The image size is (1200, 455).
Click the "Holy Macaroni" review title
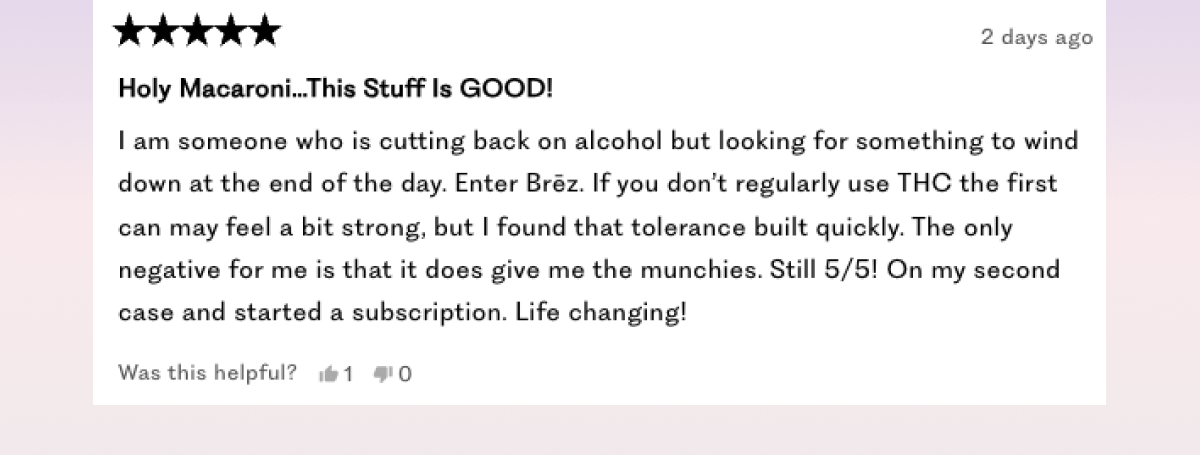tap(336, 89)
